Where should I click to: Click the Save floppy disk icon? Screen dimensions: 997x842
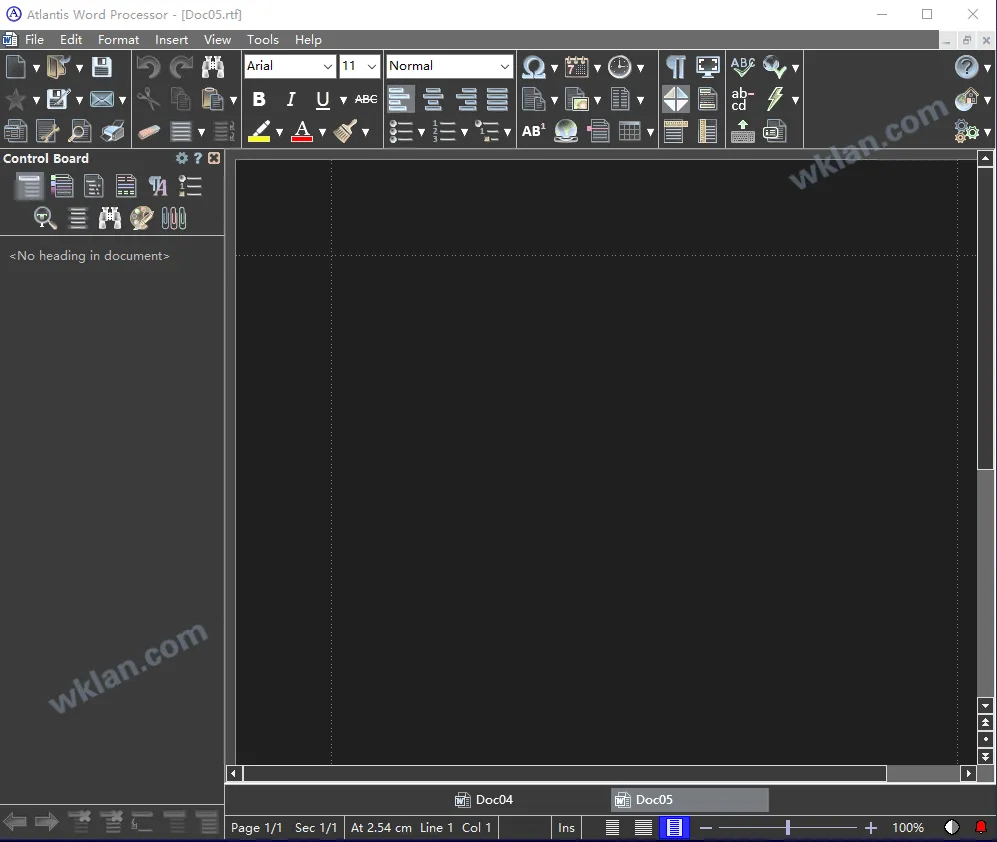click(101, 67)
